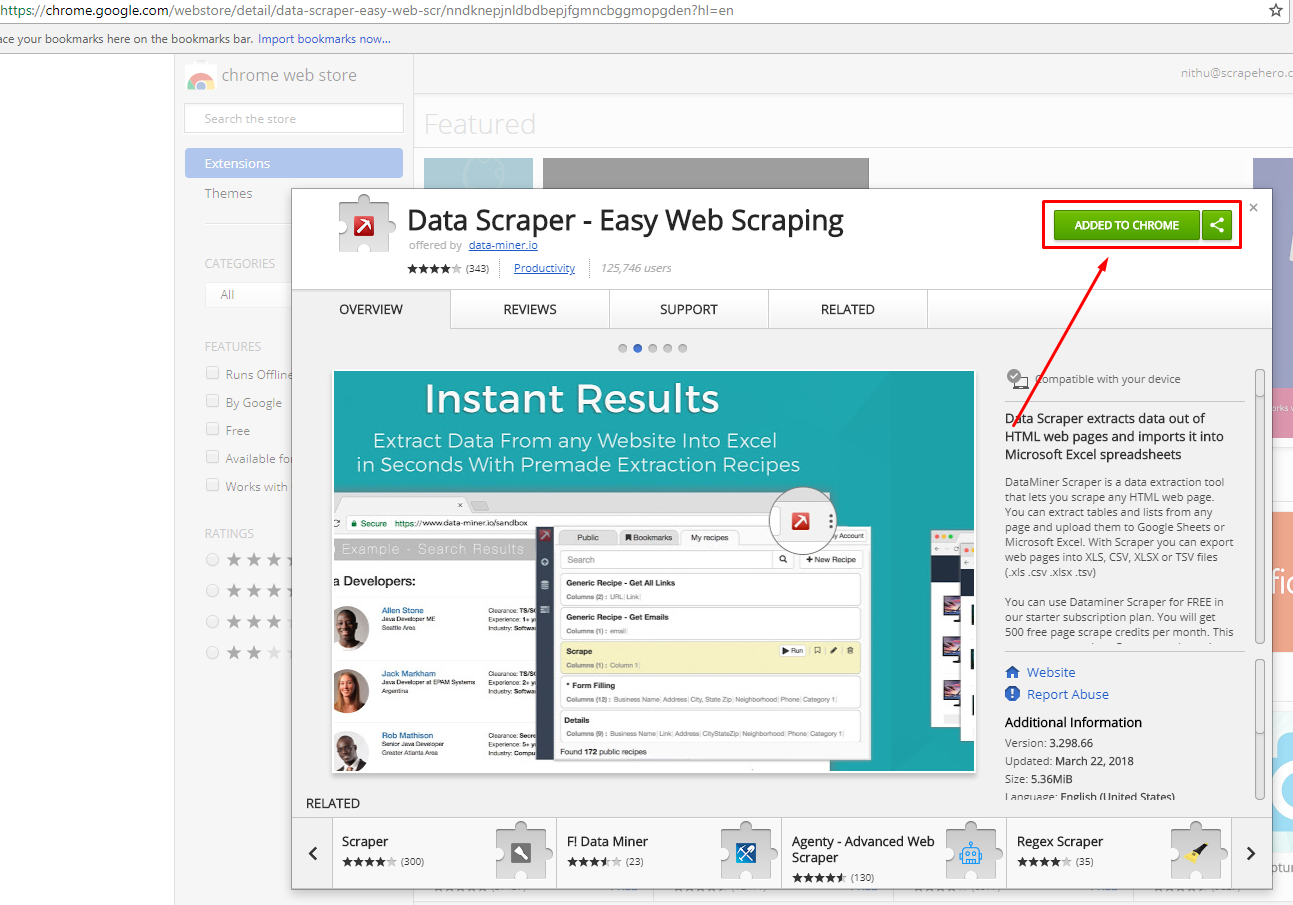Show next related extensions with right arrow

click(x=1251, y=853)
